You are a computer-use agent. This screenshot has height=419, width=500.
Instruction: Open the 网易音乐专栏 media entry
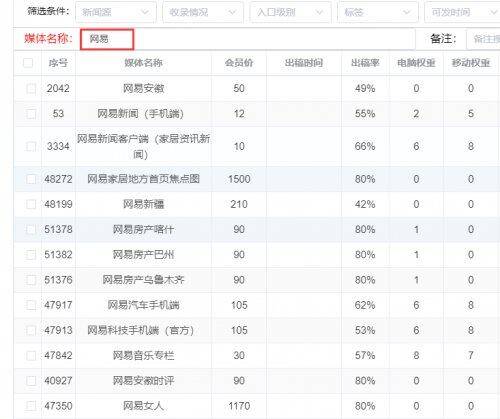tap(143, 355)
